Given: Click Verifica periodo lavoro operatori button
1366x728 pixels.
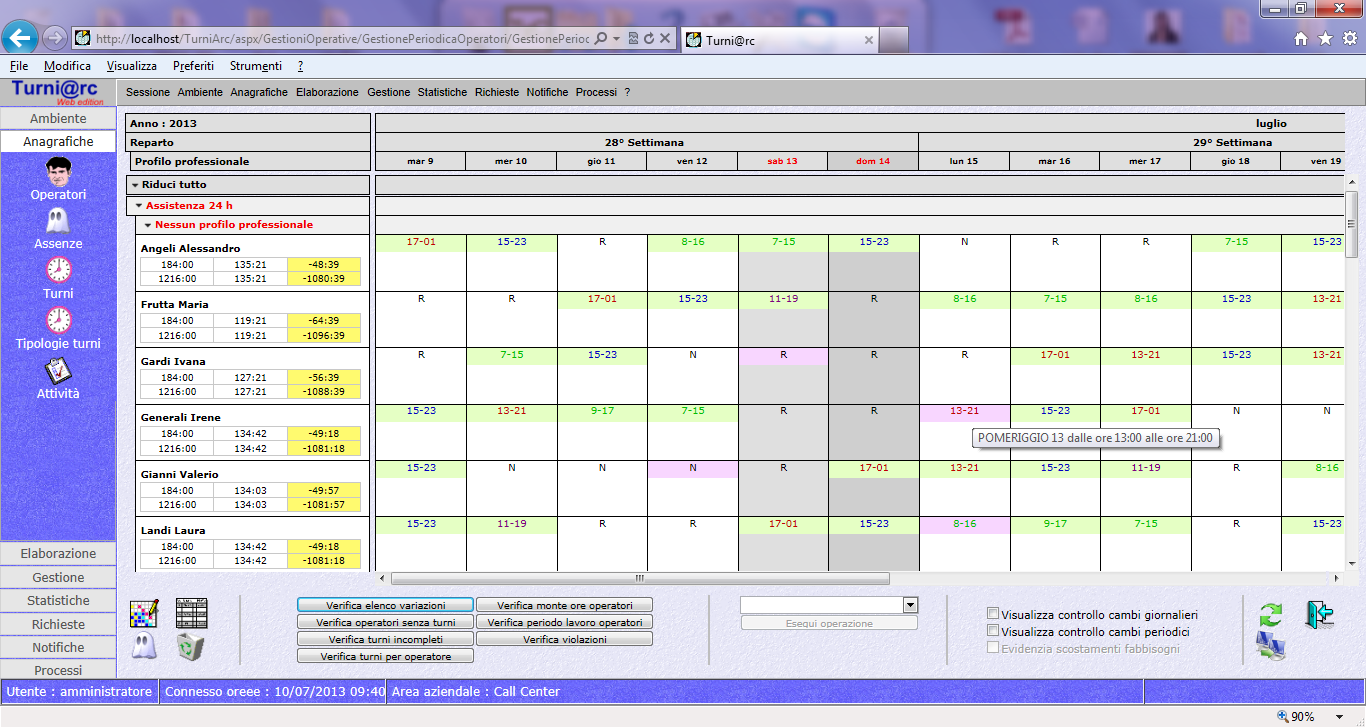Looking at the screenshot, I should 564,622.
